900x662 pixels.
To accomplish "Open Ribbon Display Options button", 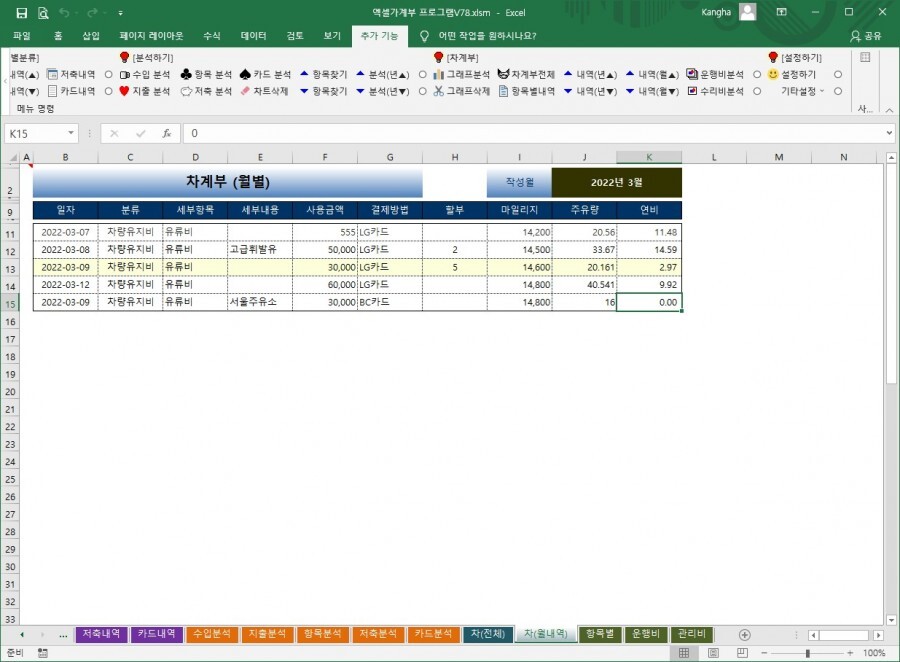I will tap(782, 12).
